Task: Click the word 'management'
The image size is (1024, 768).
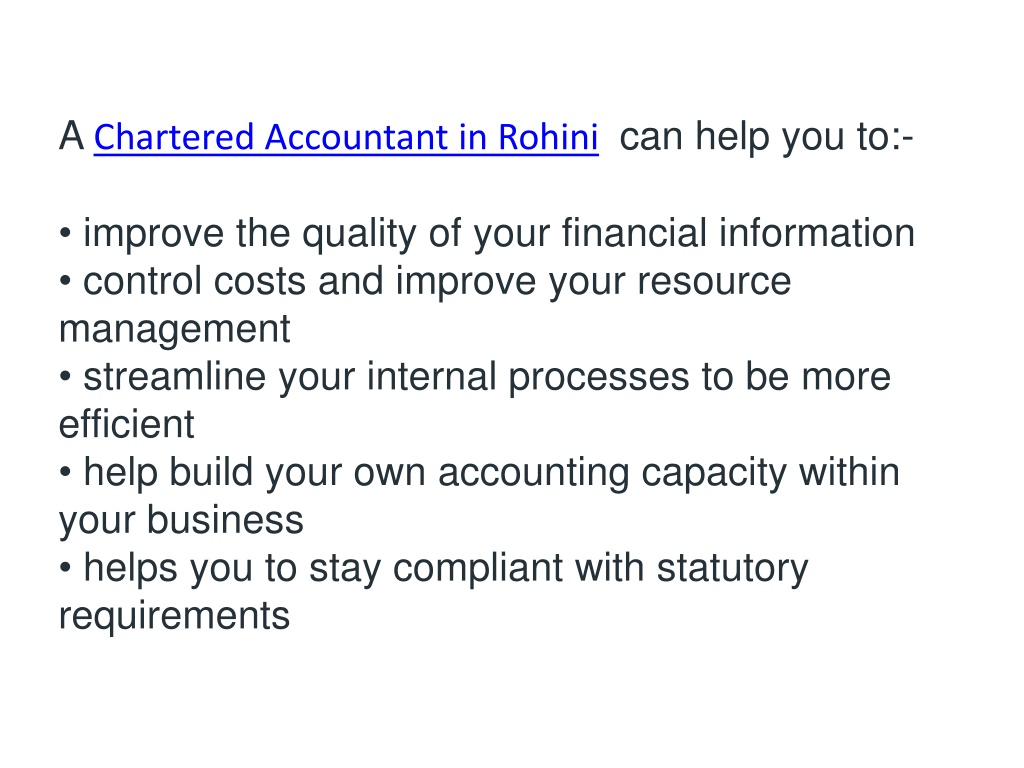Action: (174, 329)
